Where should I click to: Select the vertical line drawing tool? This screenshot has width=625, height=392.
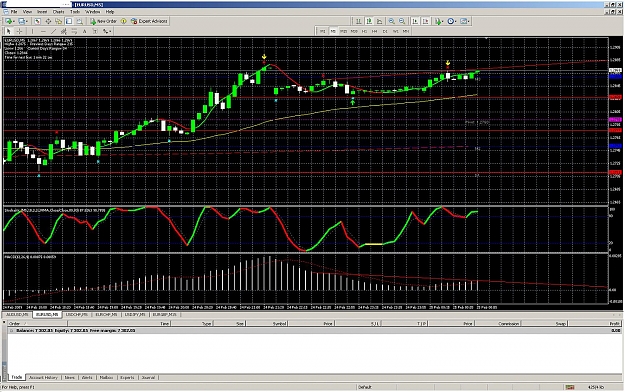33,31
